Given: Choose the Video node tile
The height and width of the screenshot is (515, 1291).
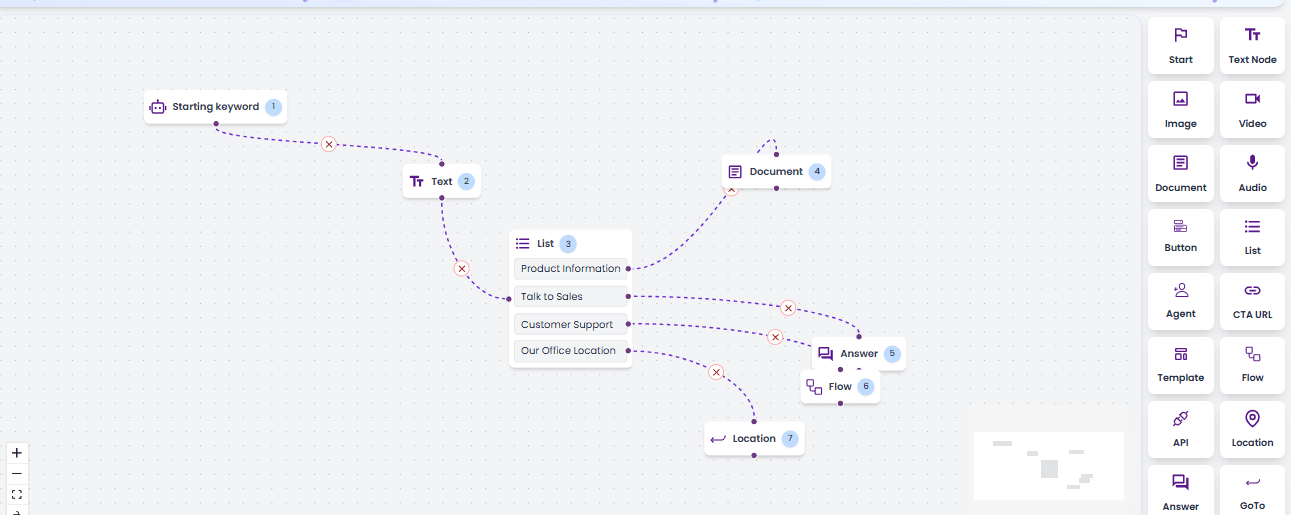Looking at the screenshot, I should (1252, 110).
